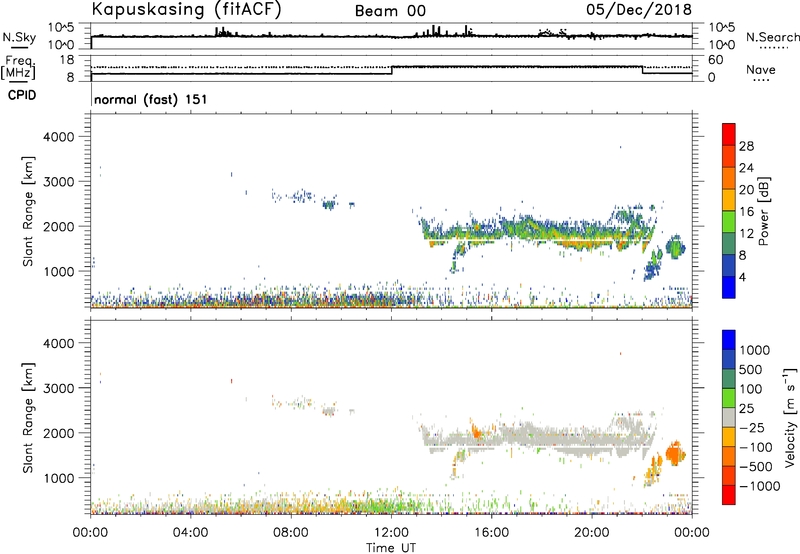Viewport: 800px width, 554px height.
Task: Click the blue top segment of Velocity colorbar
Action: click(x=729, y=340)
